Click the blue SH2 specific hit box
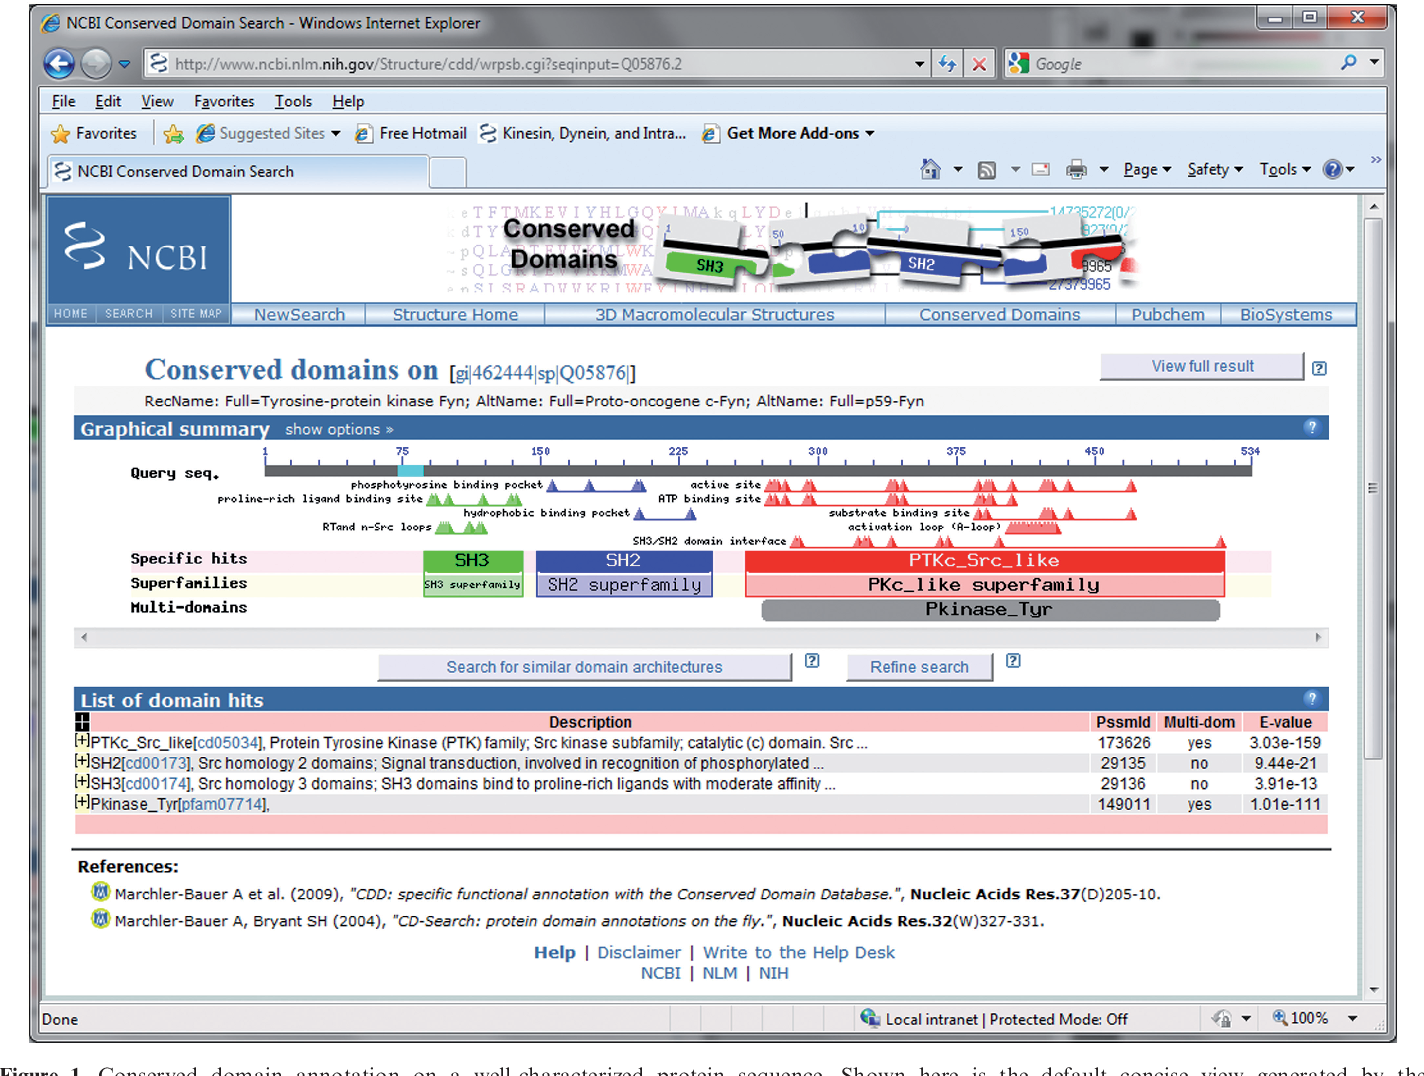 tap(623, 560)
